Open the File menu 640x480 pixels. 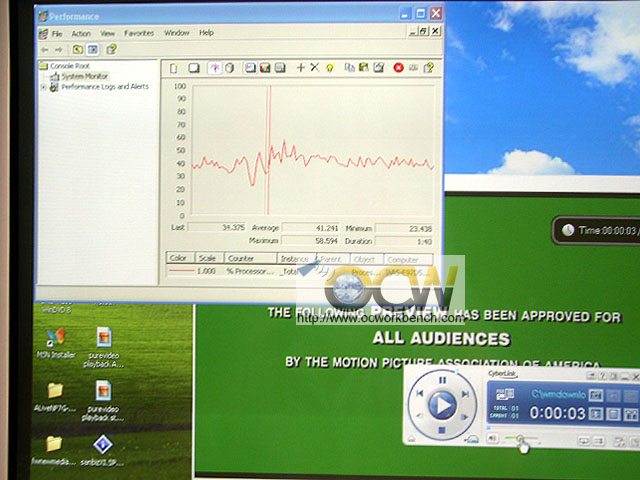[x=57, y=33]
